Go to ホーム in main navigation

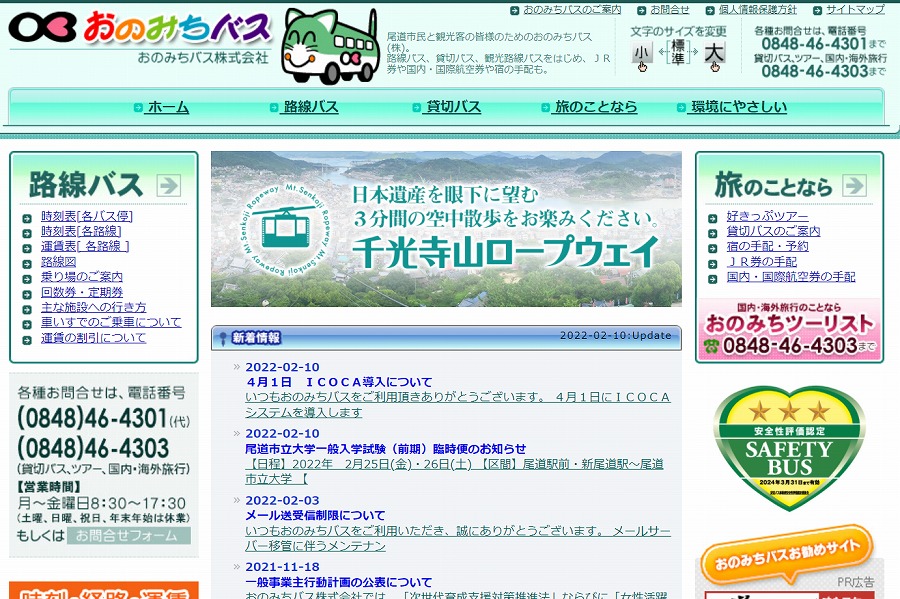[x=166, y=107]
